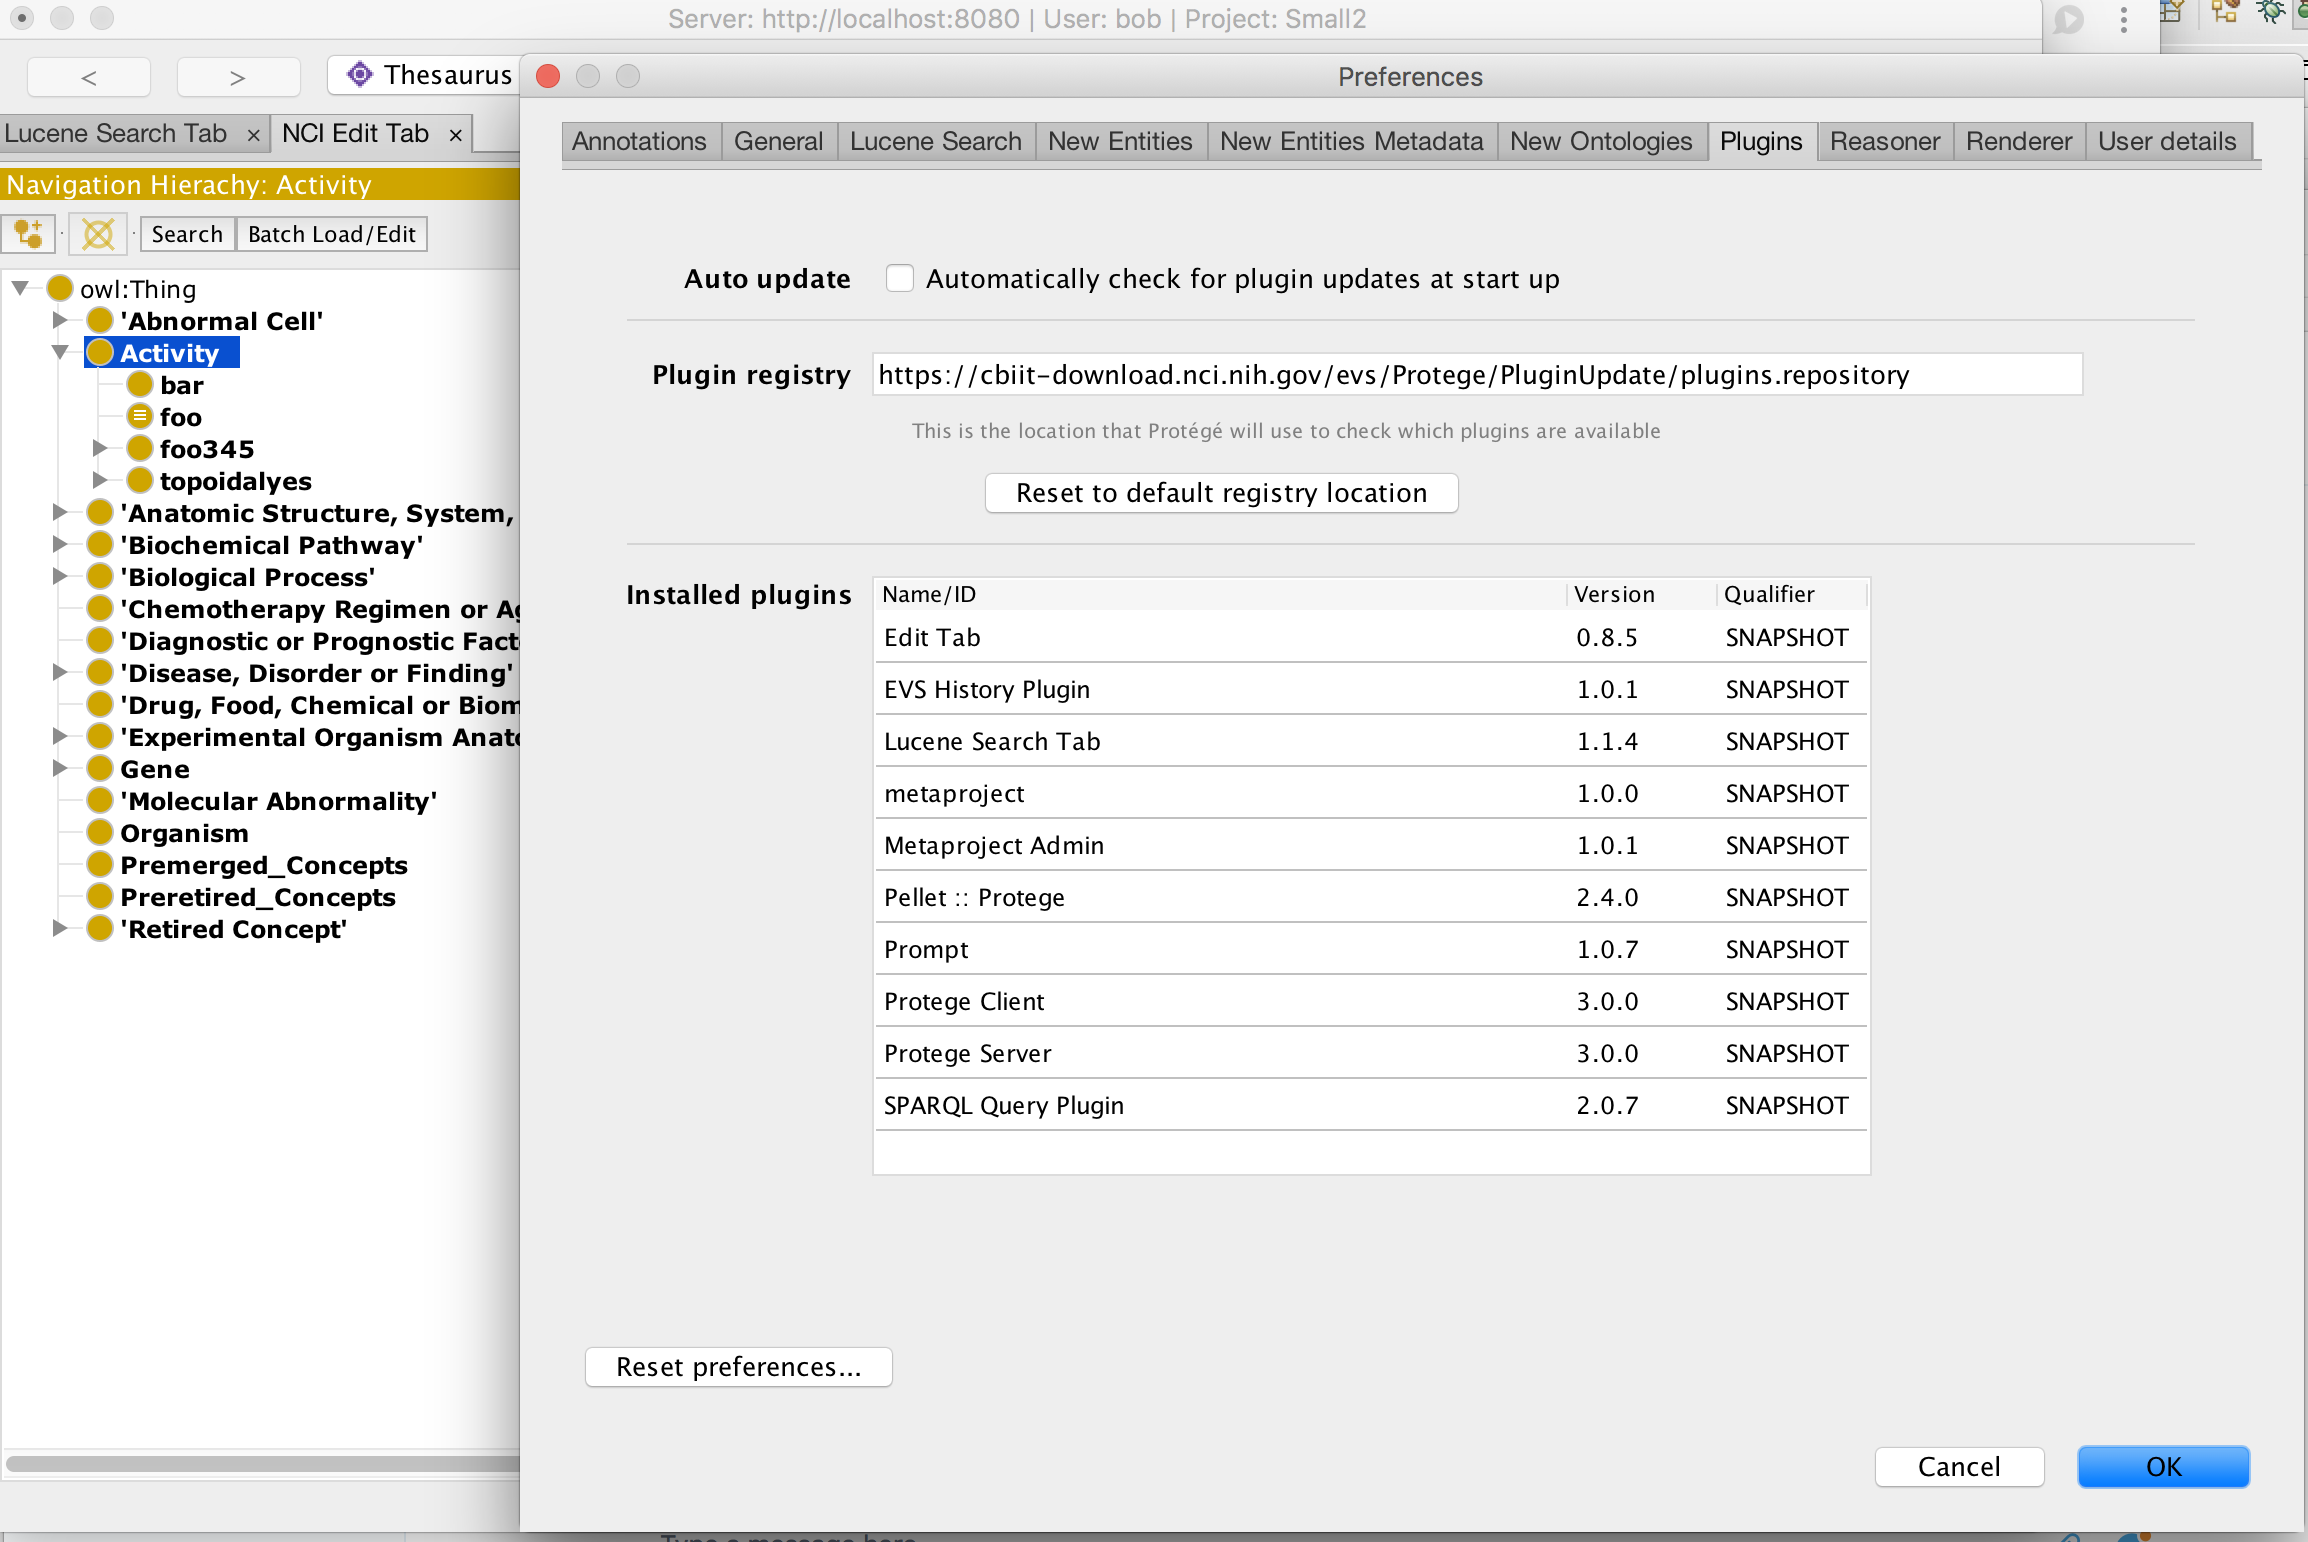
Task: Click the Plugin registry URL field
Action: (1474, 375)
